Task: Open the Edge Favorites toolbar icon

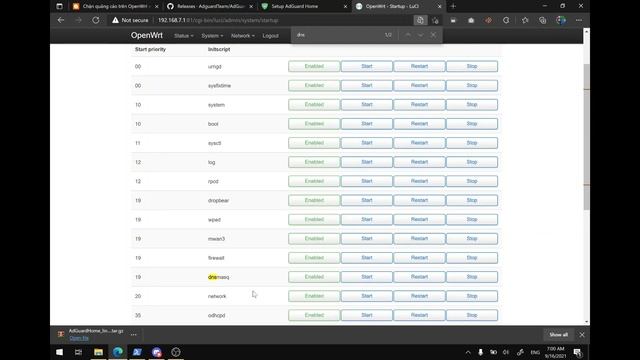Action: click(x=525, y=20)
